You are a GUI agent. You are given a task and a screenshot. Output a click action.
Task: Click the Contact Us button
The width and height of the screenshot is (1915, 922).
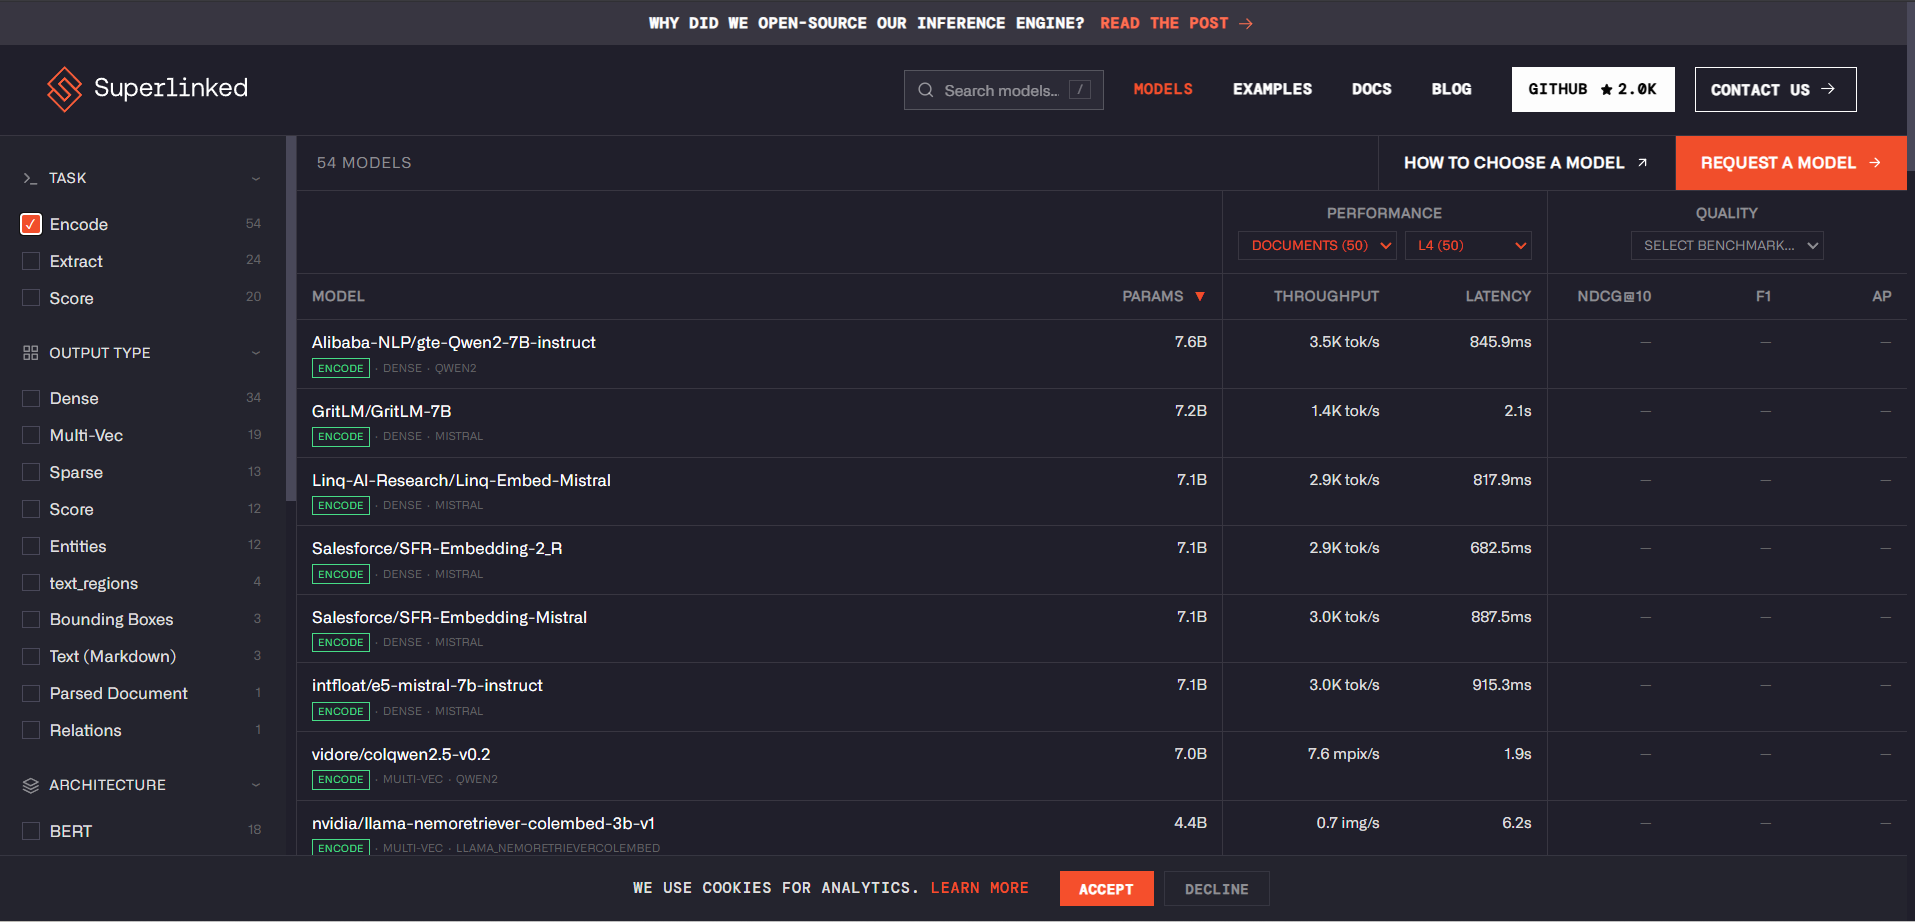click(x=1775, y=90)
